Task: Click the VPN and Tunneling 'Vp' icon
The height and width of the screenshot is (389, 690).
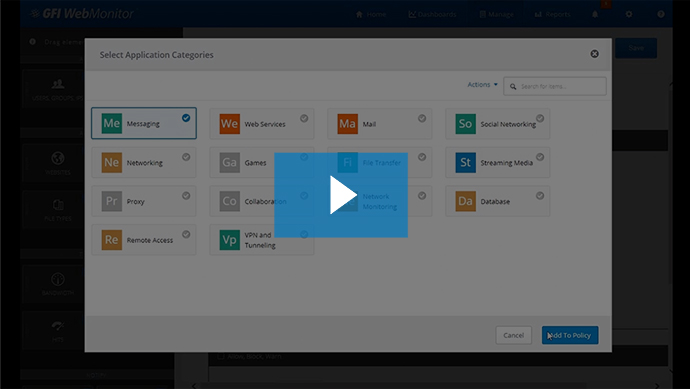Action: tap(230, 240)
